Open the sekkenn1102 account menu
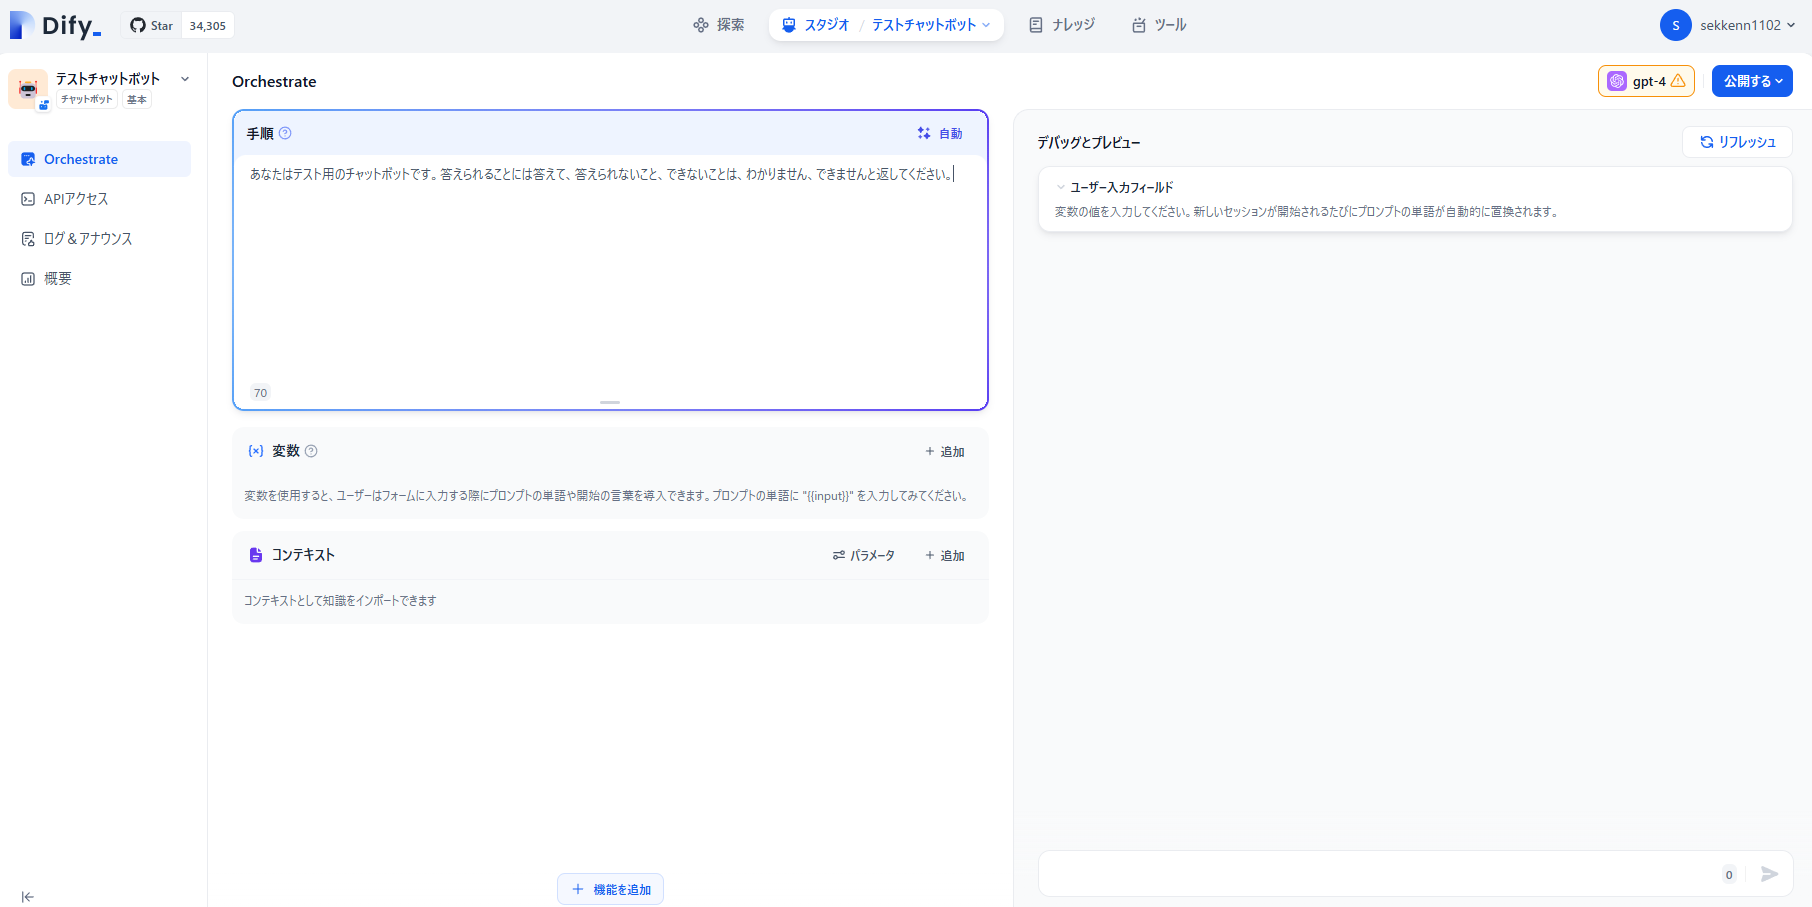Viewport: 1812px width, 907px height. point(1748,25)
